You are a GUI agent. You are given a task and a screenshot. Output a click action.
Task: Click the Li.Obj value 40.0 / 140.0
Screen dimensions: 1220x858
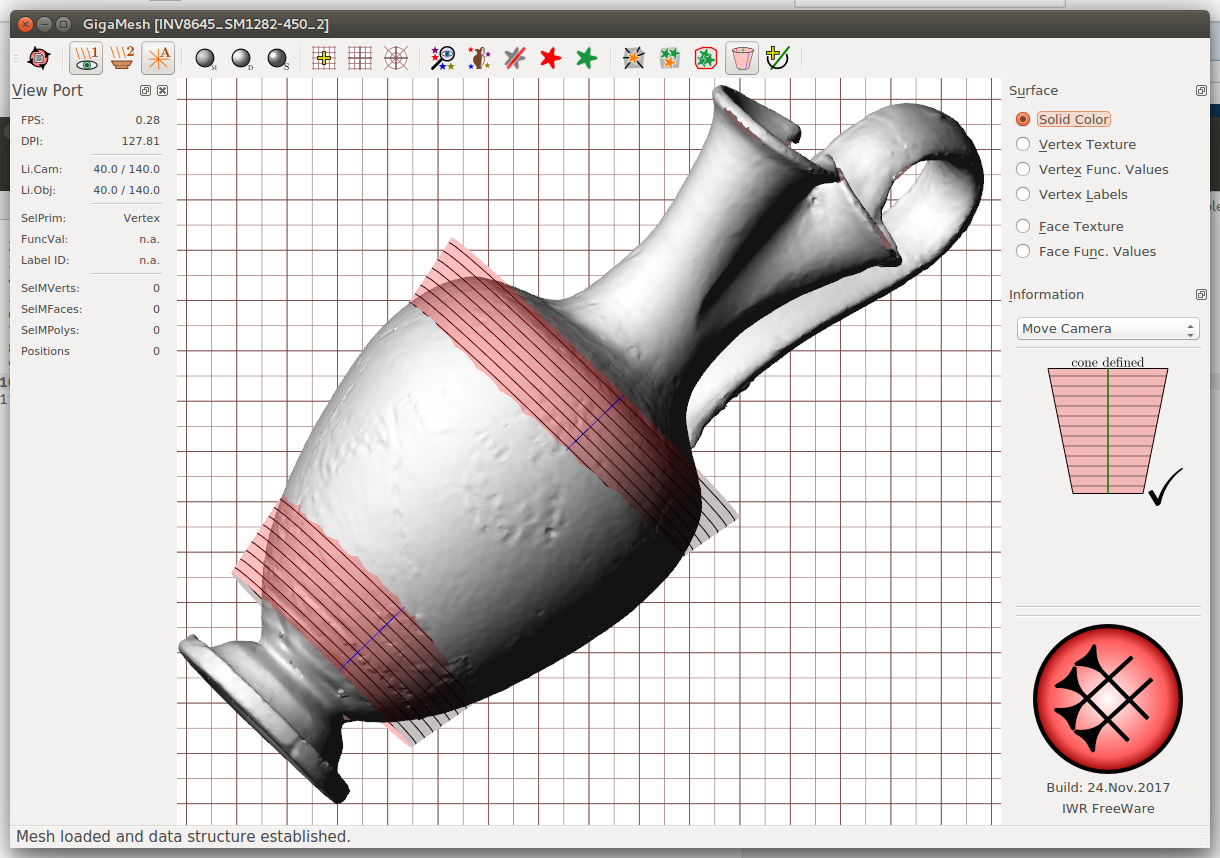click(x=126, y=190)
